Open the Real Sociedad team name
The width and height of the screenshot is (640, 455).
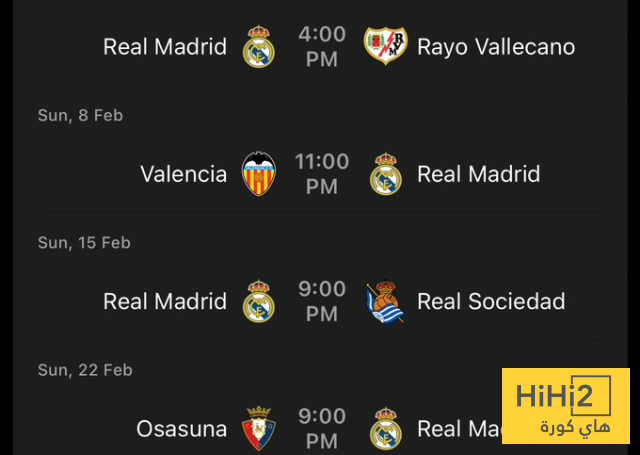[x=491, y=301]
